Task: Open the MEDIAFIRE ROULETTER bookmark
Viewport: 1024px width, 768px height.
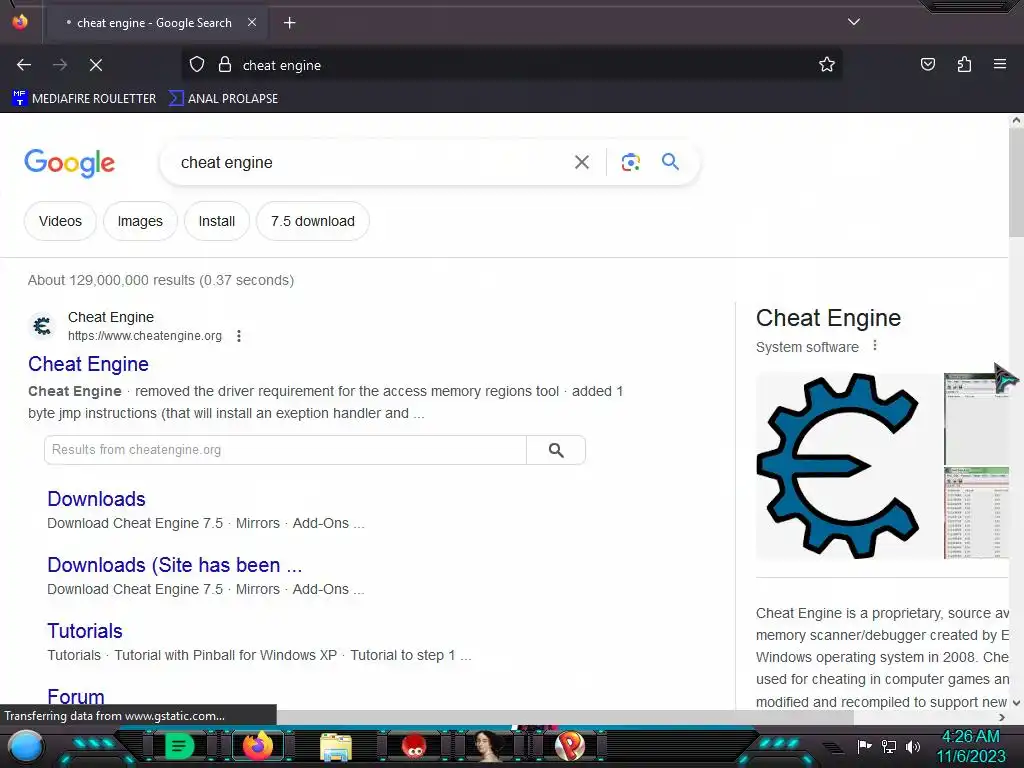Action: 84,99
